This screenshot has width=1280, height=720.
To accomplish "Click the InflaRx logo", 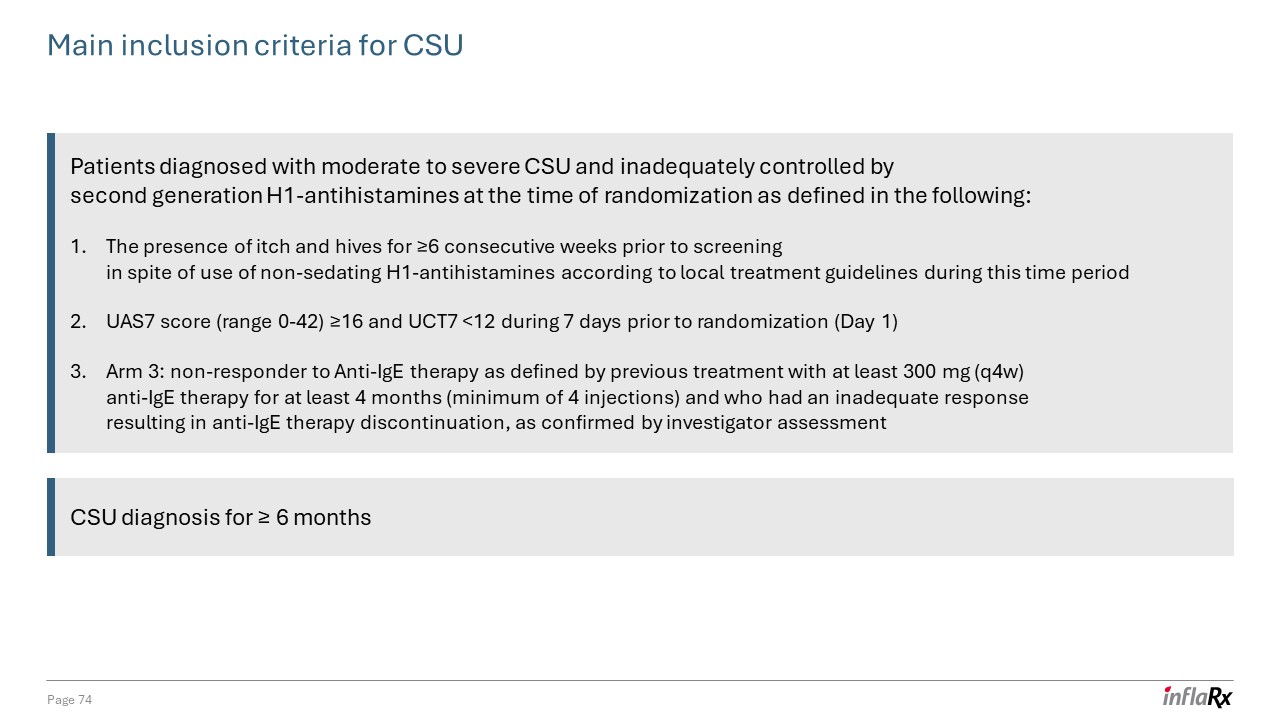I will [1197, 697].
